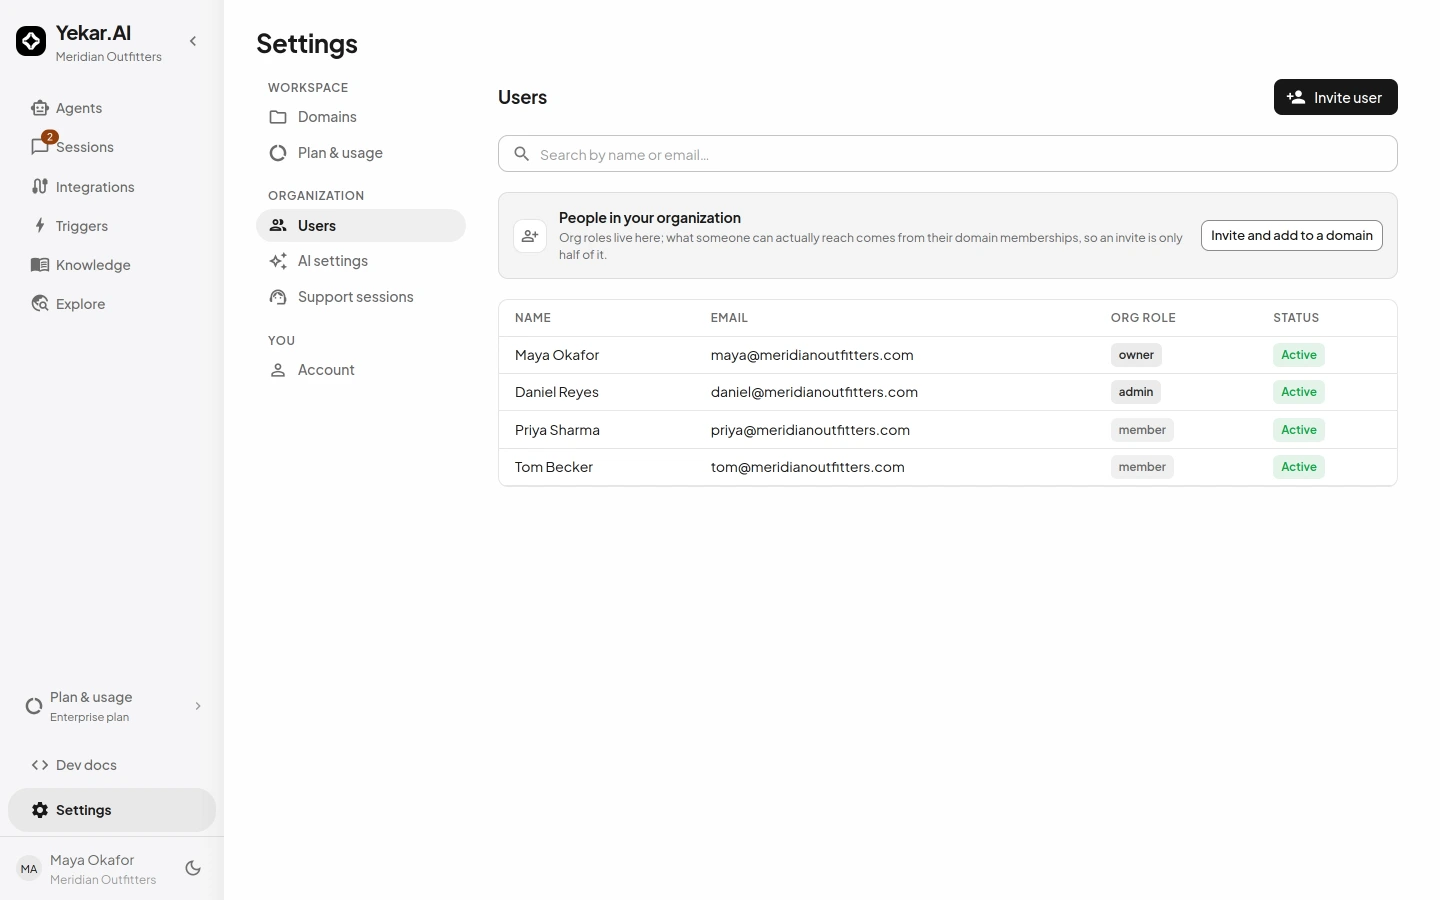This screenshot has height=900, width=1440.
Task: Open the Triggers lightning icon
Action: pyautogui.click(x=40, y=226)
